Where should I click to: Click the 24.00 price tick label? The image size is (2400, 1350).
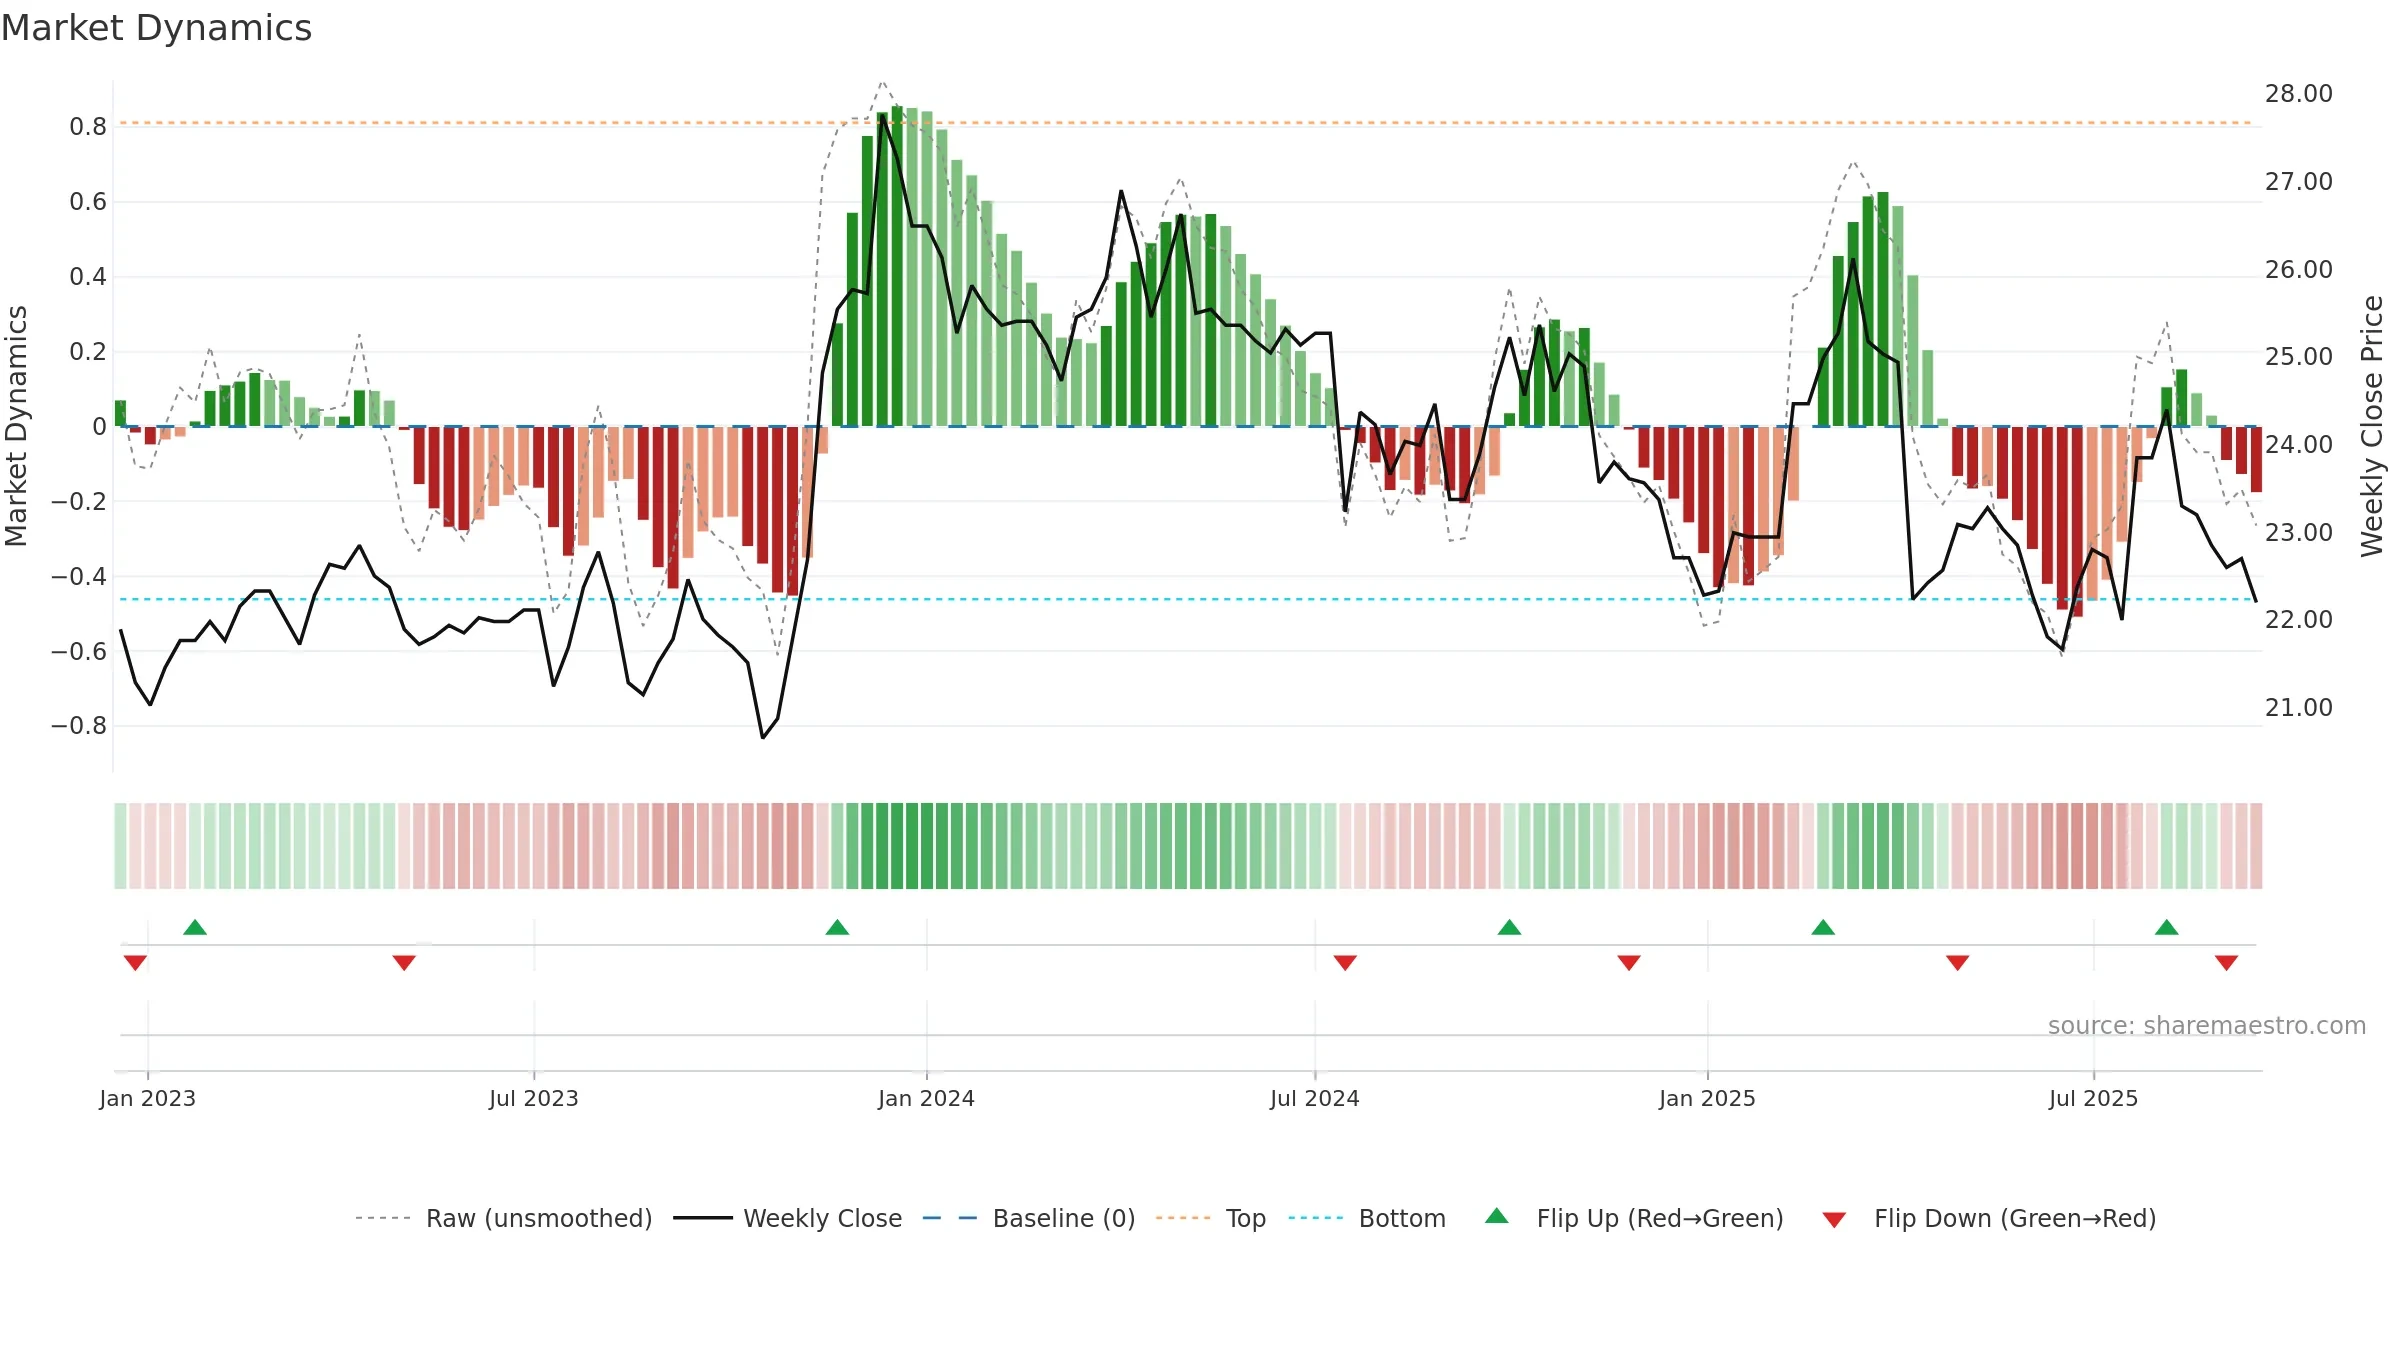tap(2299, 445)
